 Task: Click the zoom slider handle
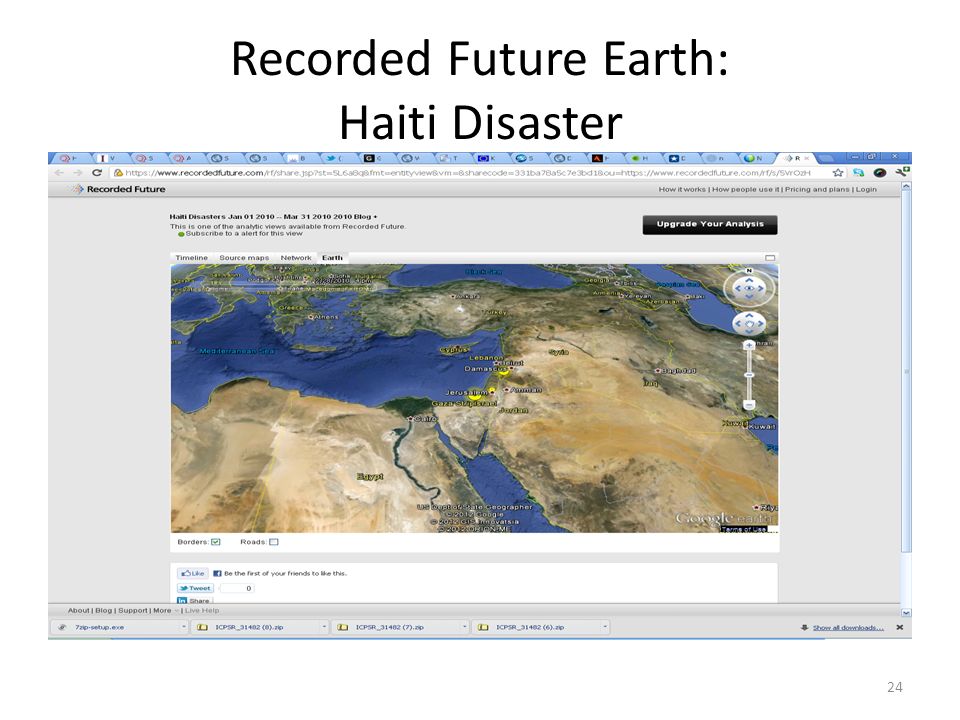point(749,375)
